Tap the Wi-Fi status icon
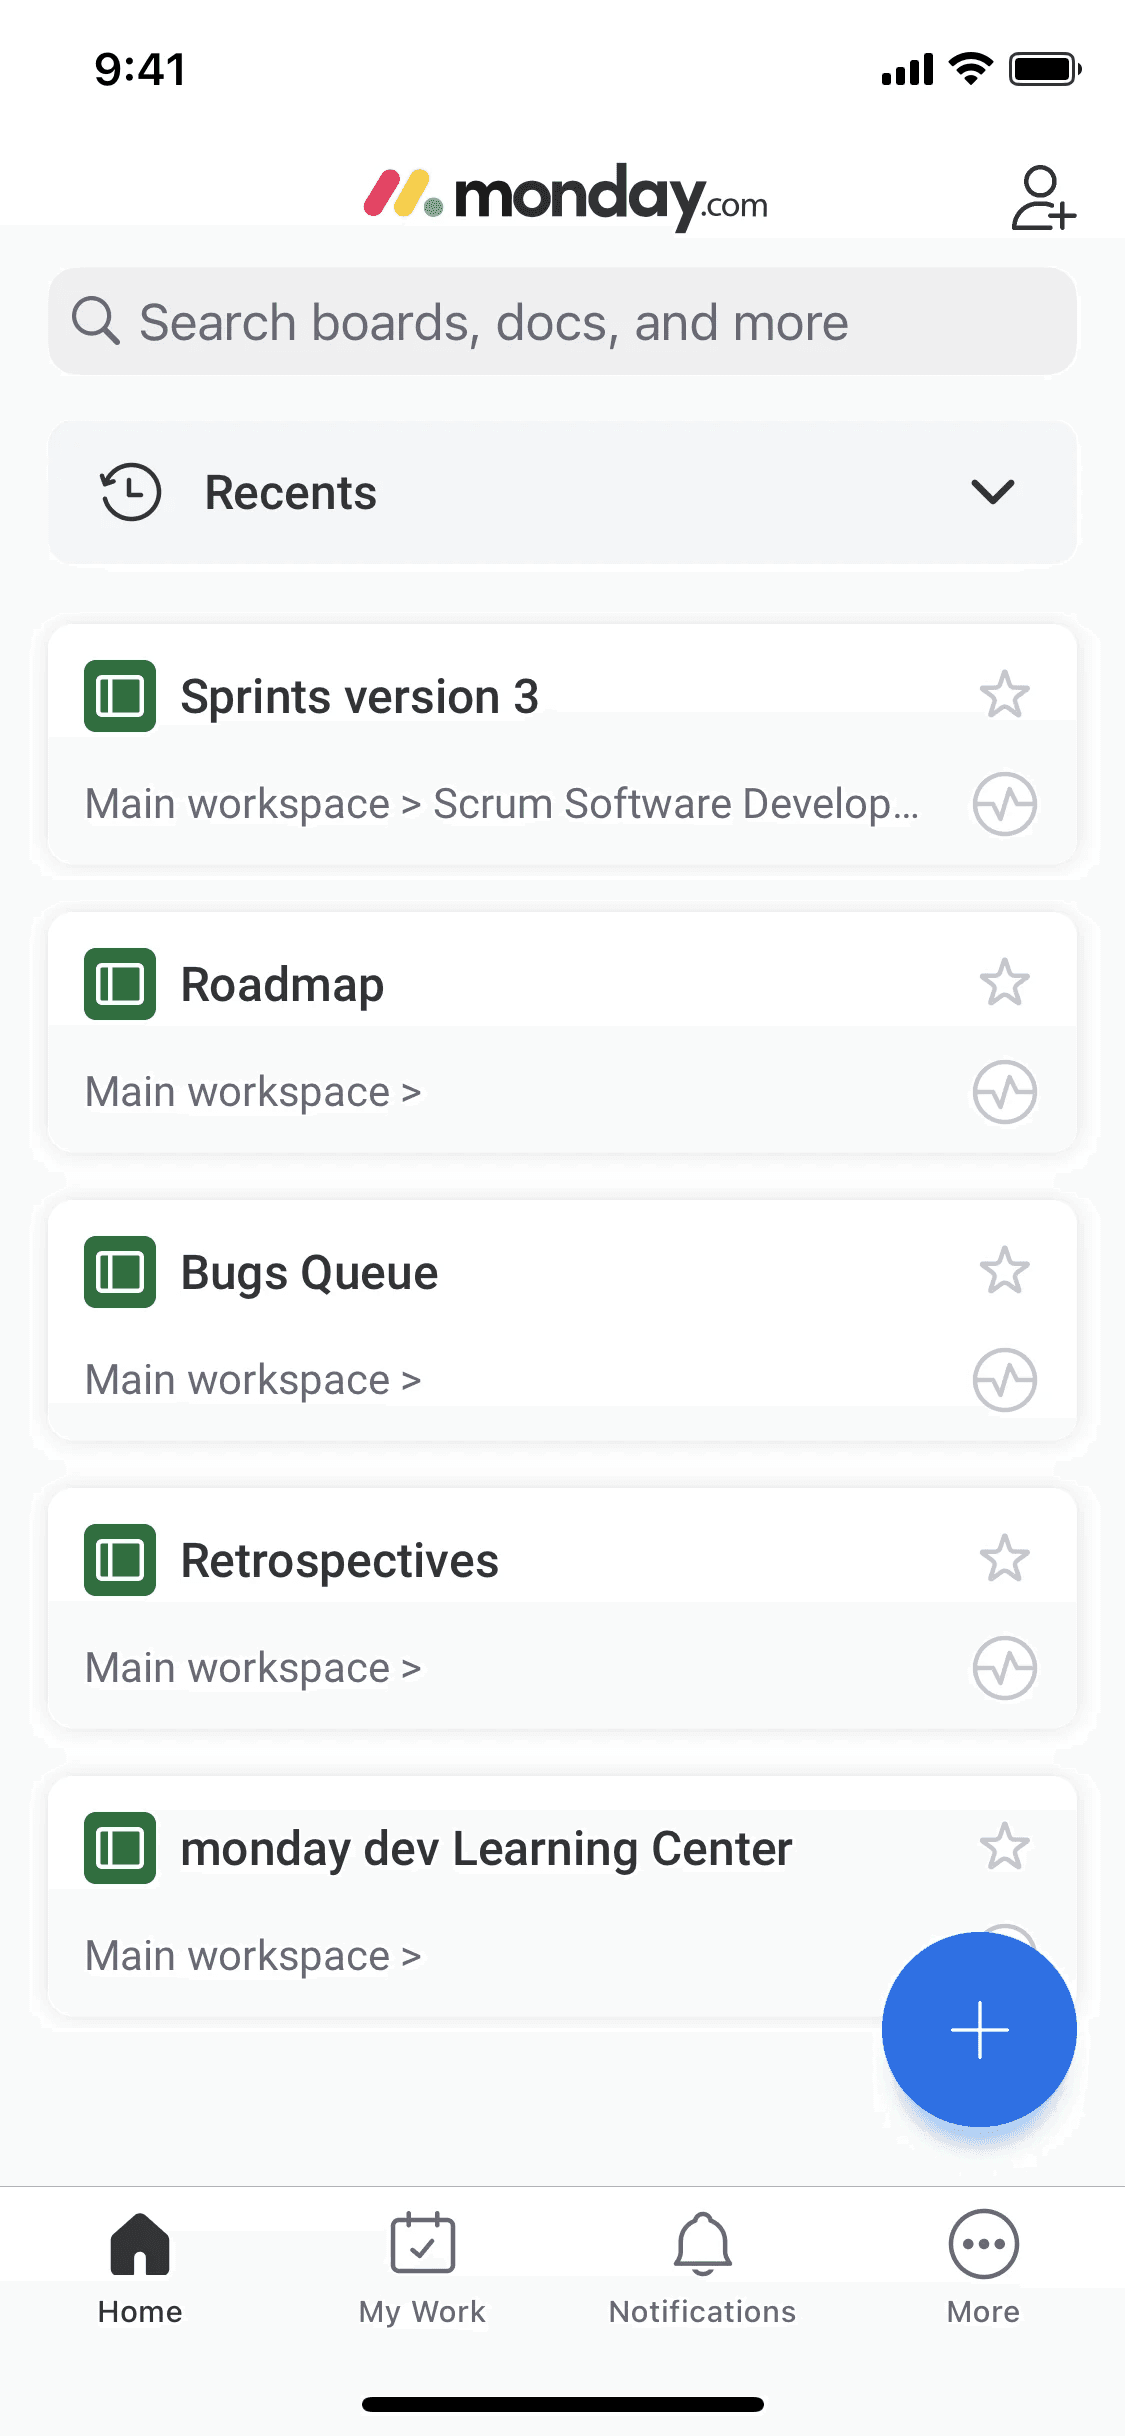1125x2436 pixels. pos(970,69)
